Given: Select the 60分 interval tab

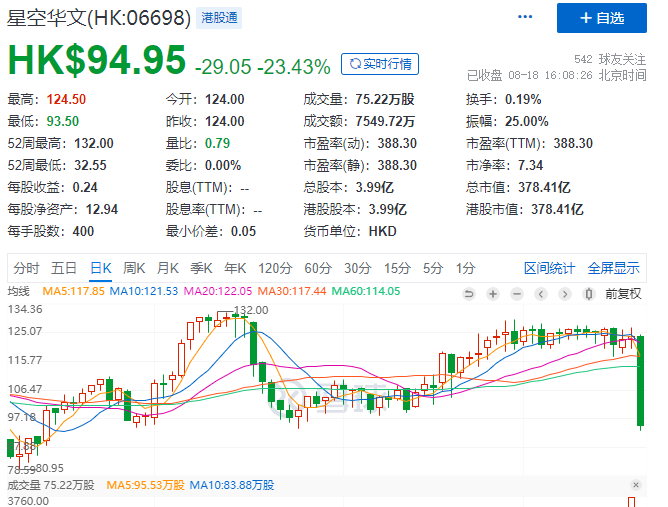Looking at the screenshot, I should (318, 268).
